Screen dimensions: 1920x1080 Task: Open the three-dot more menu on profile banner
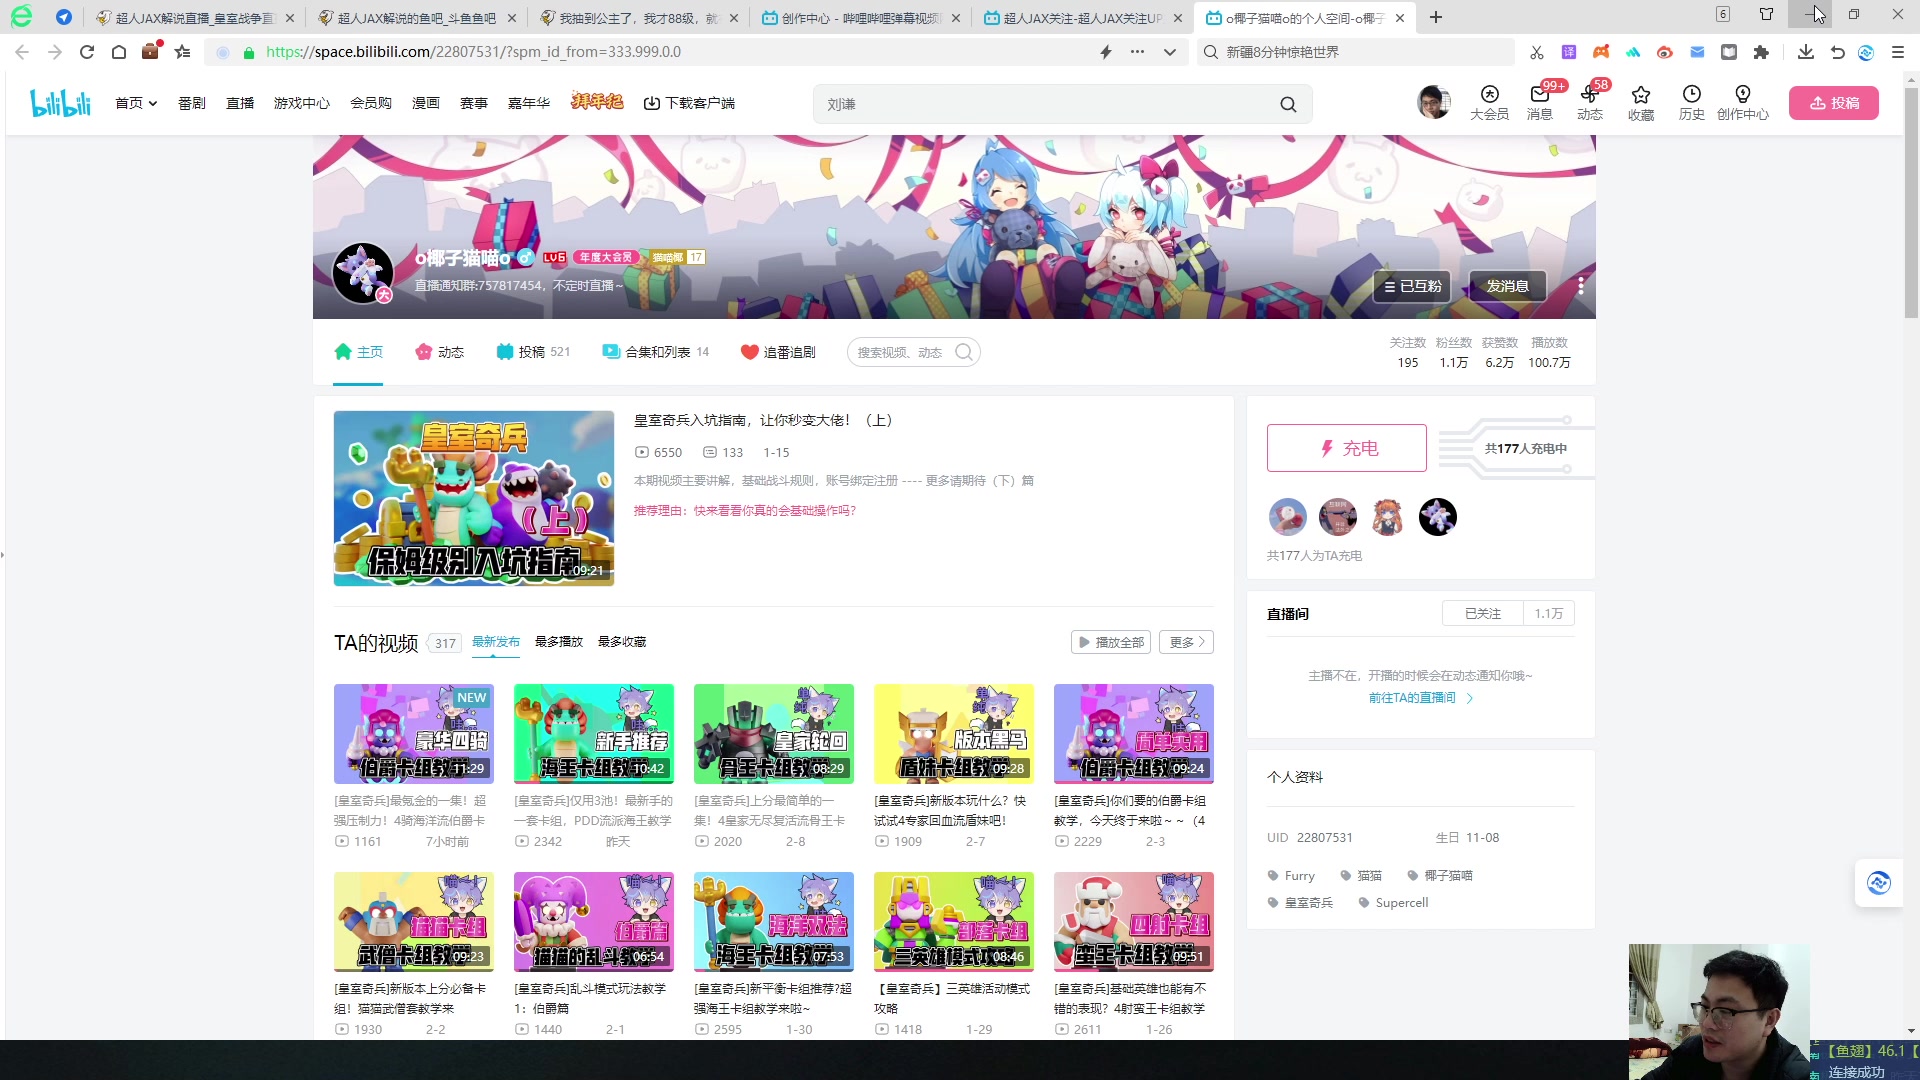[x=1580, y=286]
